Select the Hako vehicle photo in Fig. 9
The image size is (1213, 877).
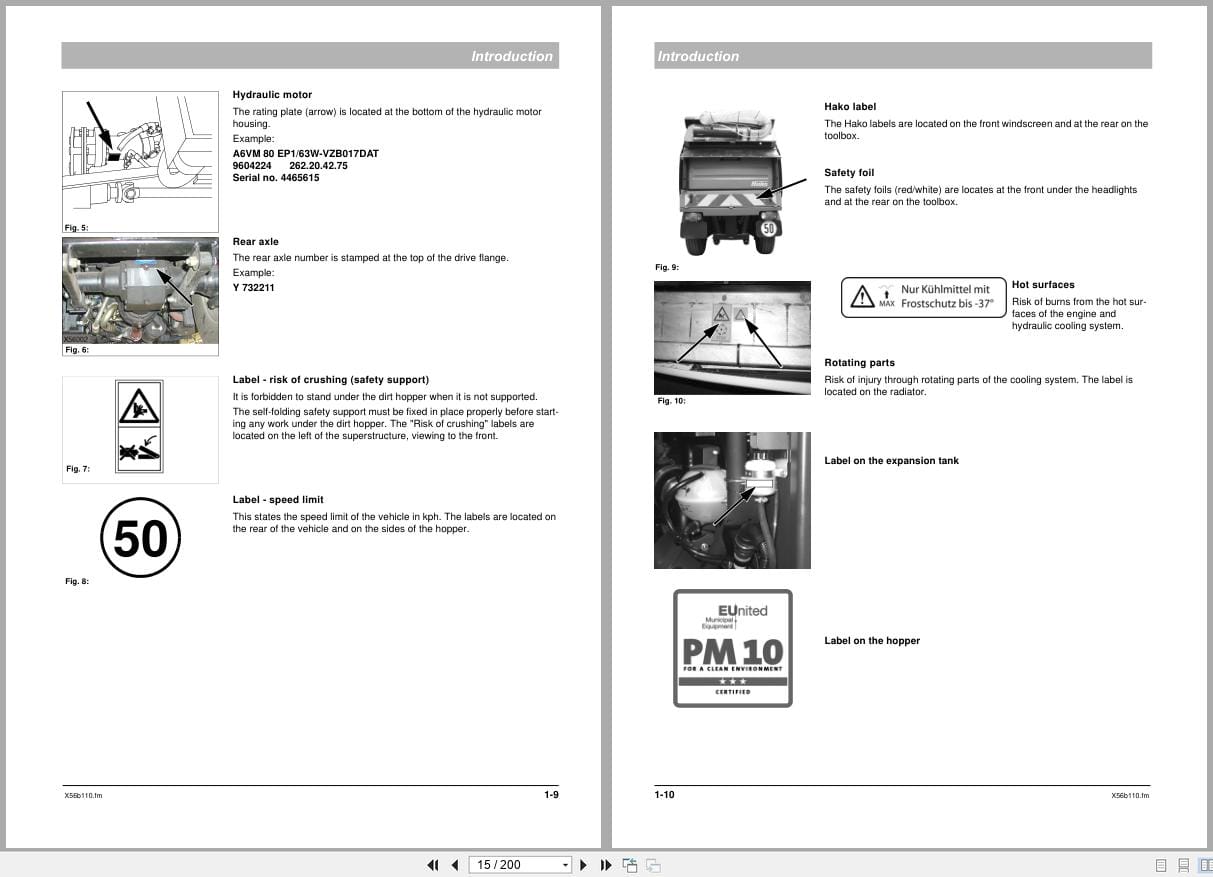click(x=732, y=178)
